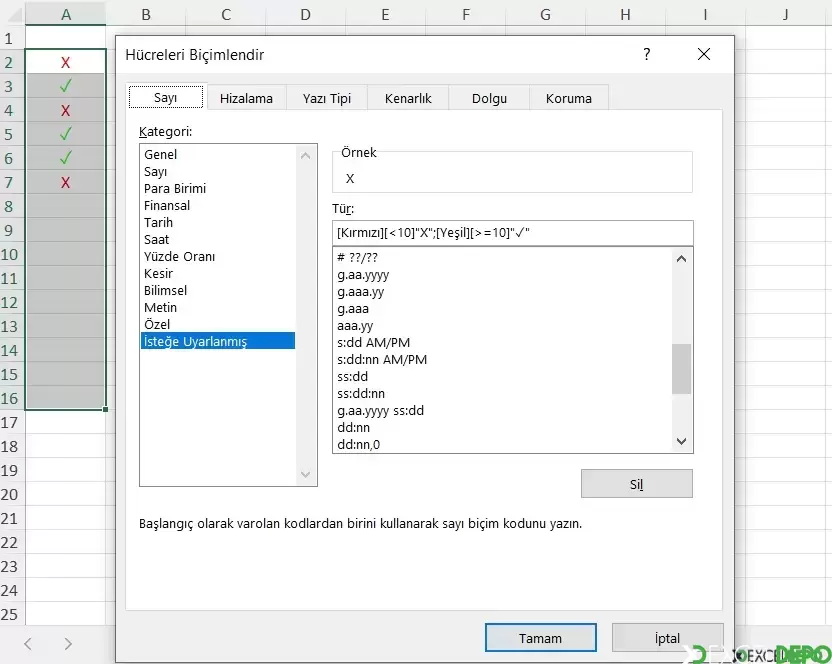832x664 pixels.
Task: Confirm with the Tamam button
Action: click(540, 637)
